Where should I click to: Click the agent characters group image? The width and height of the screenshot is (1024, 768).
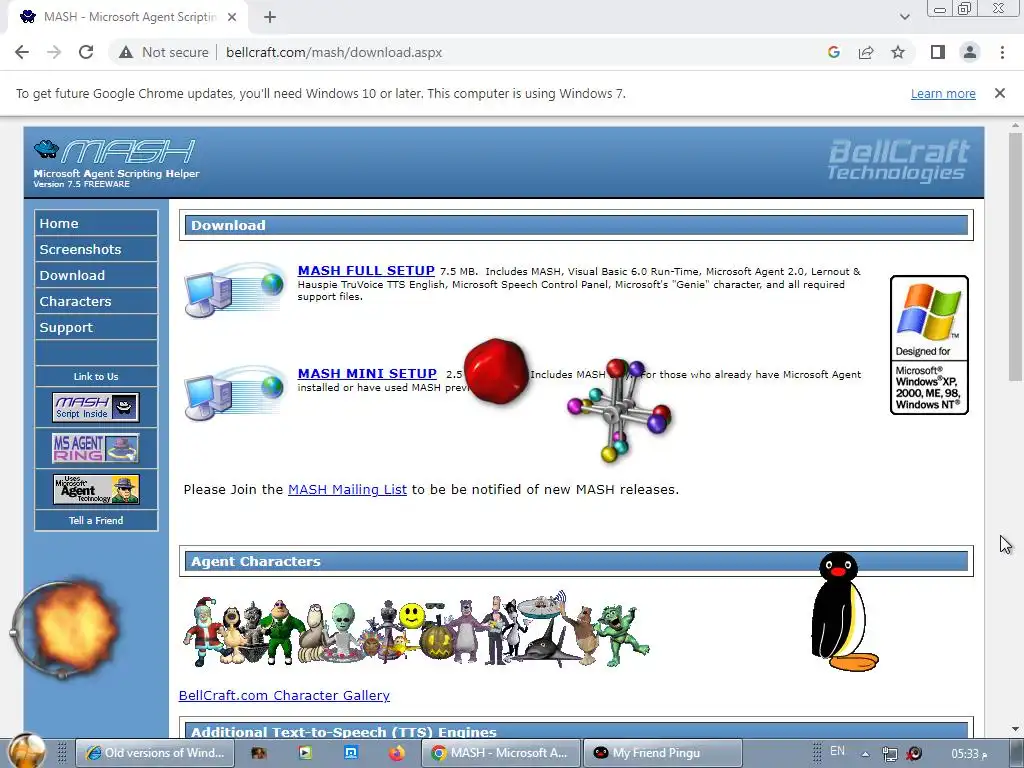[x=416, y=630]
